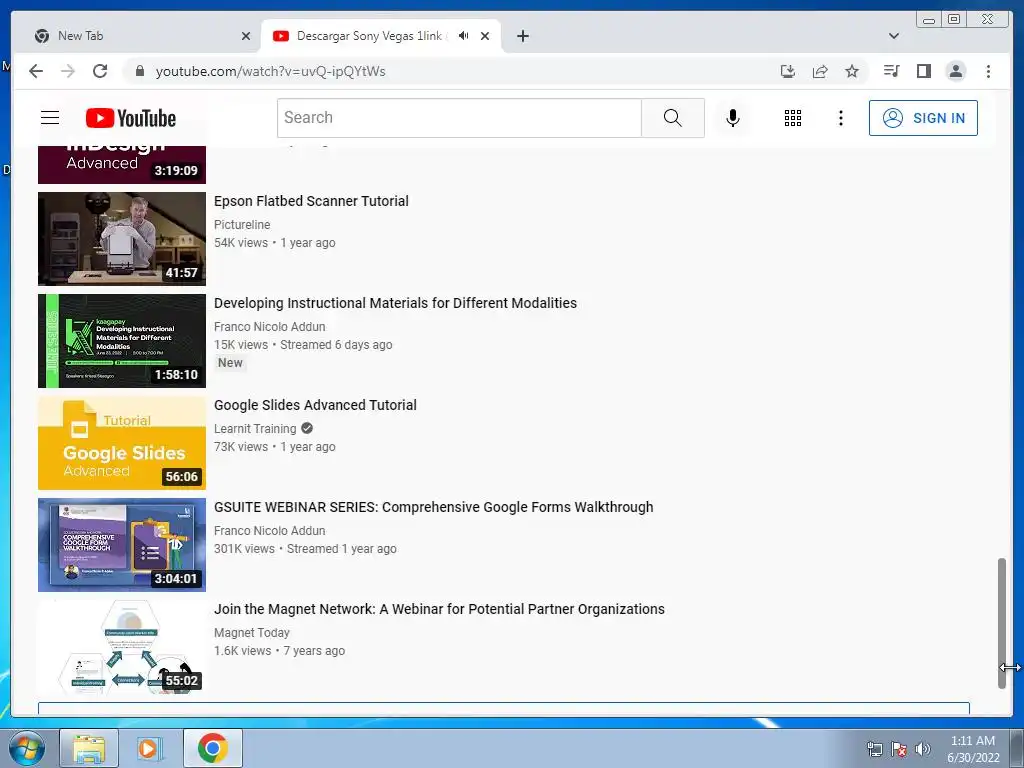The width and height of the screenshot is (1024, 768).
Task: Open Franco Nicolo Addun channel under Developing Instructional
Action: coord(269,327)
